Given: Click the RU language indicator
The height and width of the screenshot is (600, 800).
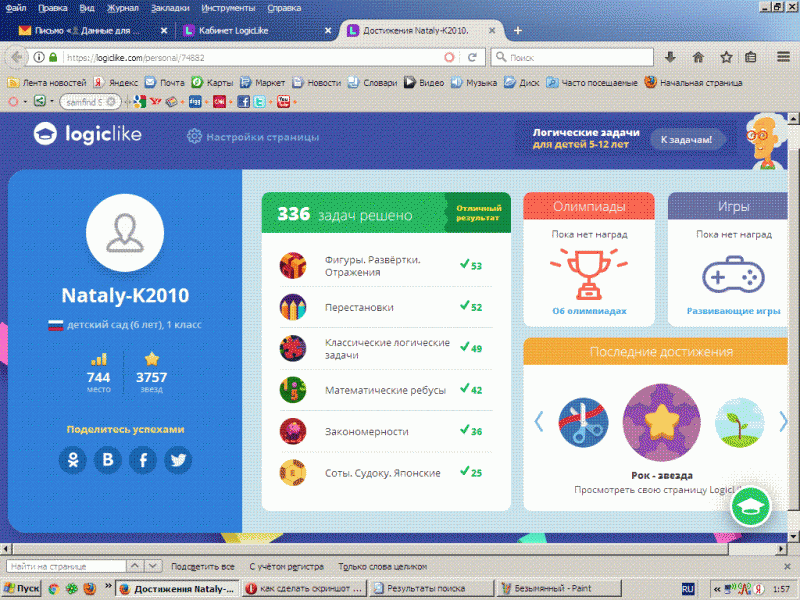Looking at the screenshot, I should click(x=688, y=589).
